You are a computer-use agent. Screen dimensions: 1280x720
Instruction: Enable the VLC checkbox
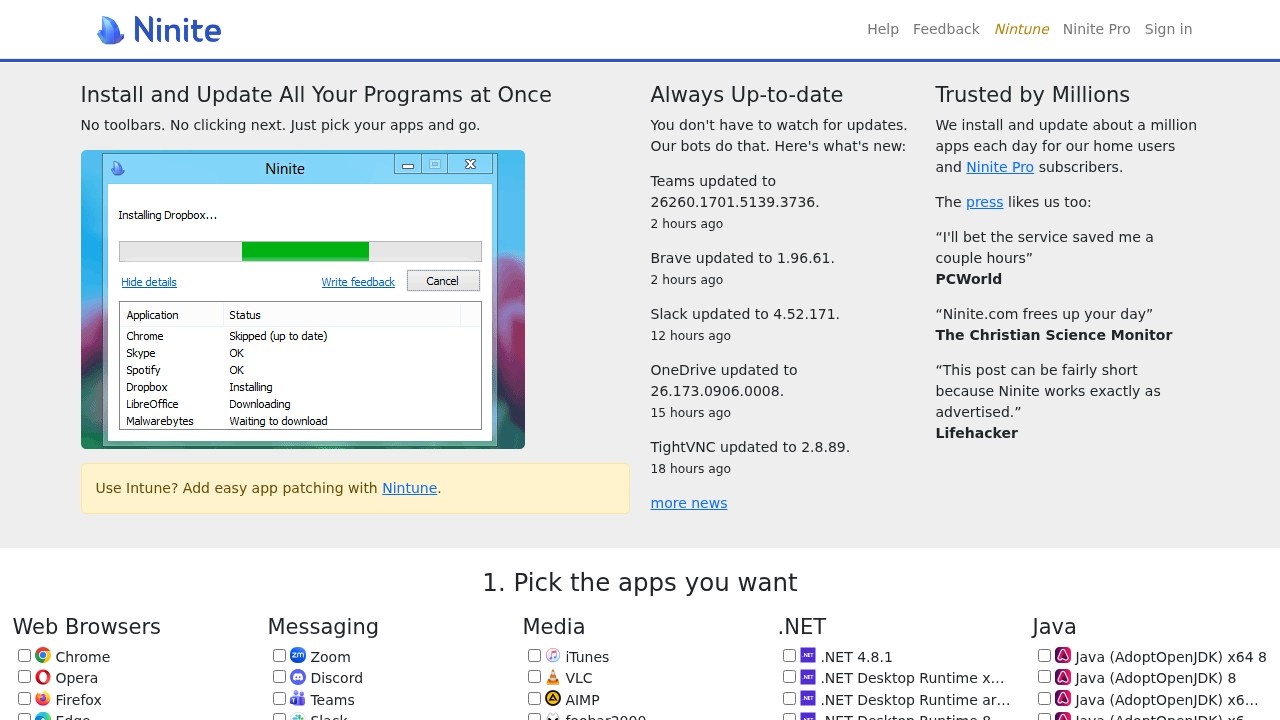(x=534, y=677)
